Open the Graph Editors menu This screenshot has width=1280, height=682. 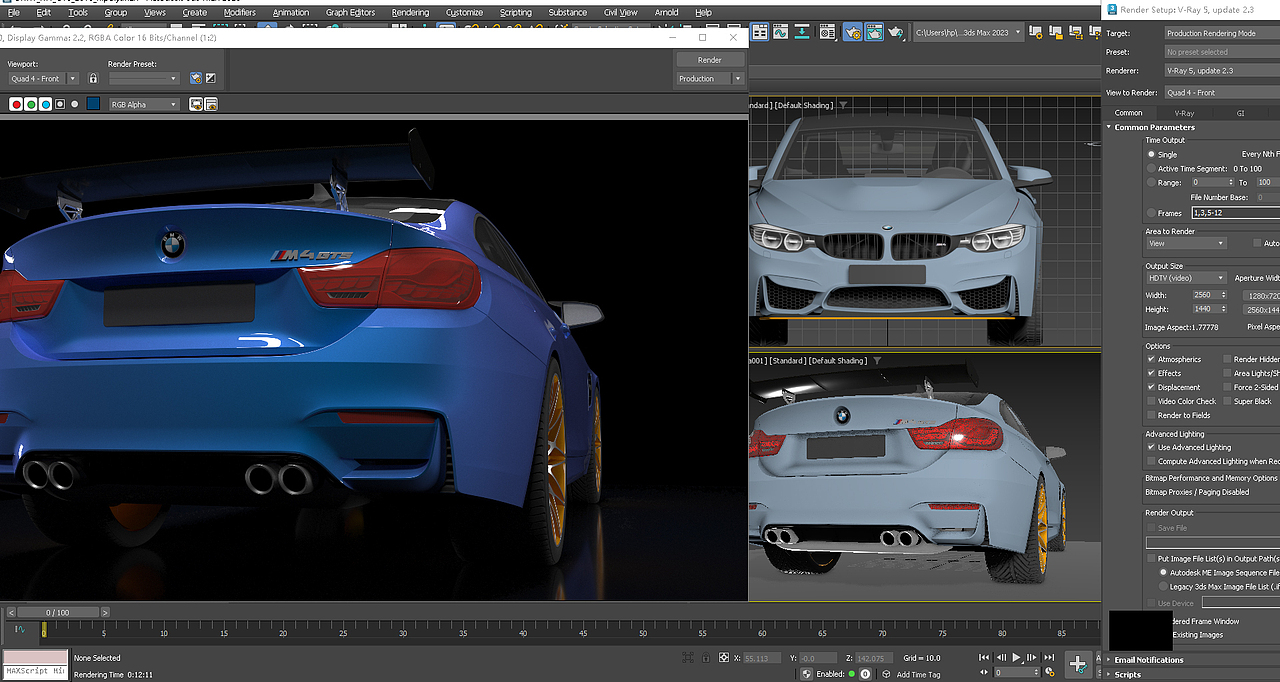coord(350,13)
